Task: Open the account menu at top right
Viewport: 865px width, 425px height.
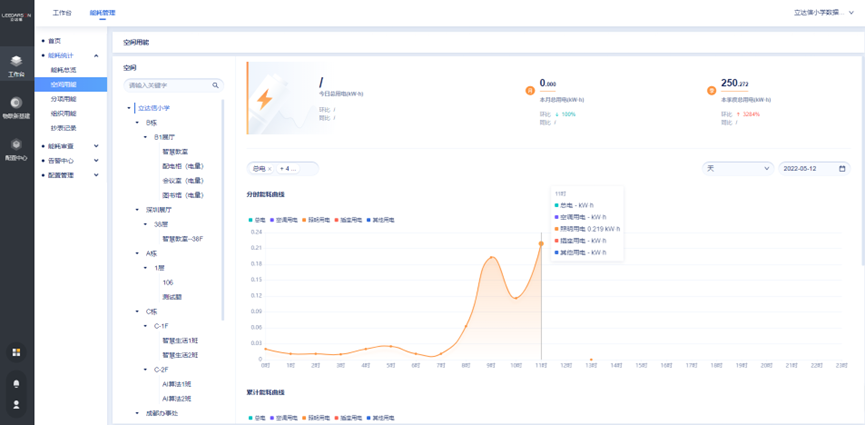Action: click(x=818, y=13)
